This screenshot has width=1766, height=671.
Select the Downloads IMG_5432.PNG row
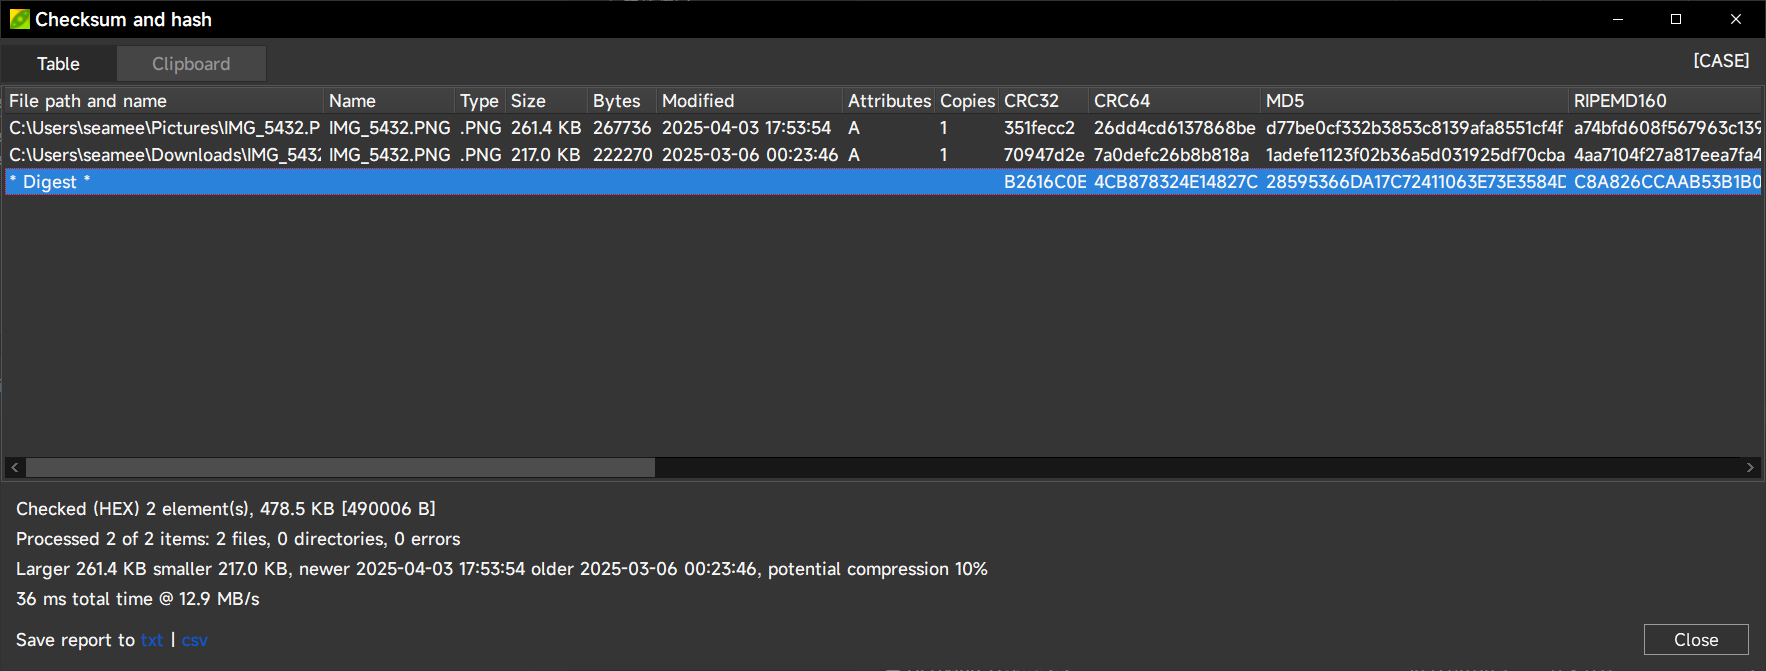883,155
